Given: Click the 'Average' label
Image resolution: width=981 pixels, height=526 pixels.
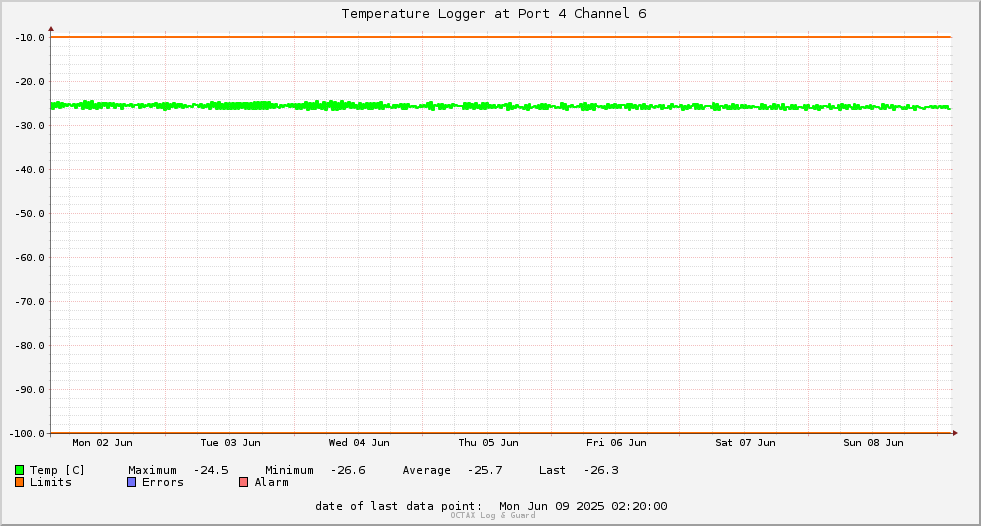Looking at the screenshot, I should point(427,470).
